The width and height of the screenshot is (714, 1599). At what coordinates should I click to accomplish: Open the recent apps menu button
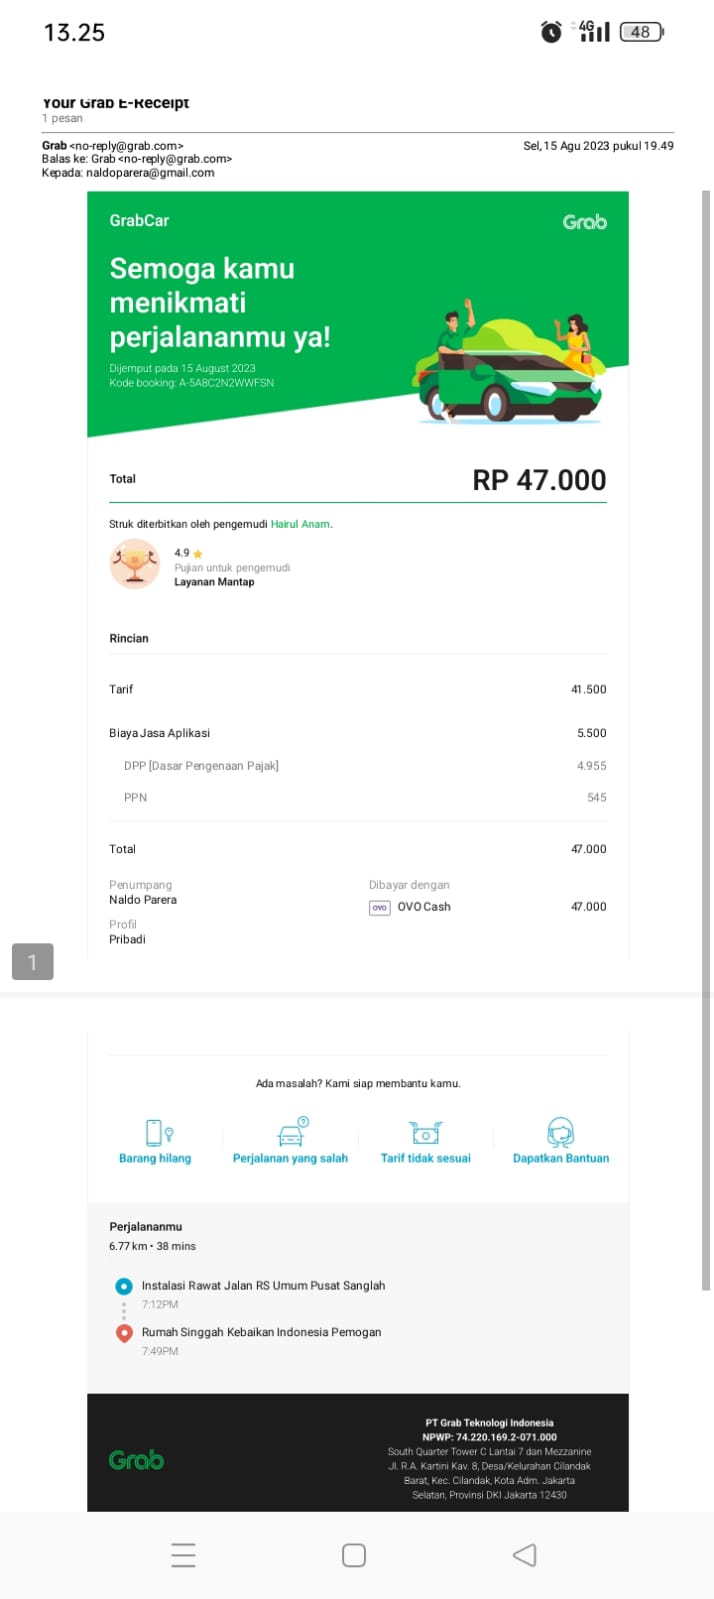coord(183,1555)
